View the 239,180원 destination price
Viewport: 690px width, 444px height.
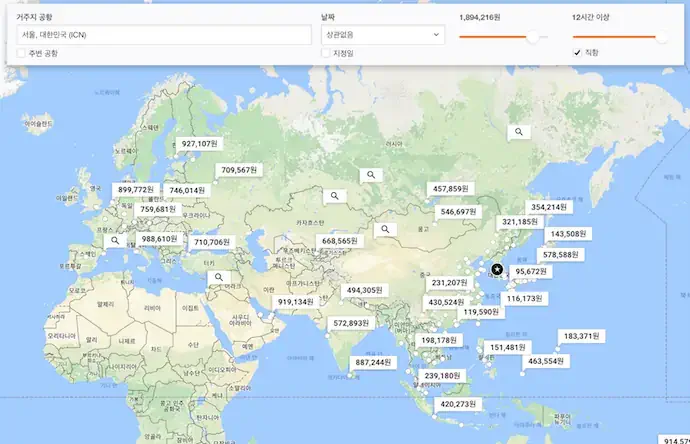[x=442, y=376]
